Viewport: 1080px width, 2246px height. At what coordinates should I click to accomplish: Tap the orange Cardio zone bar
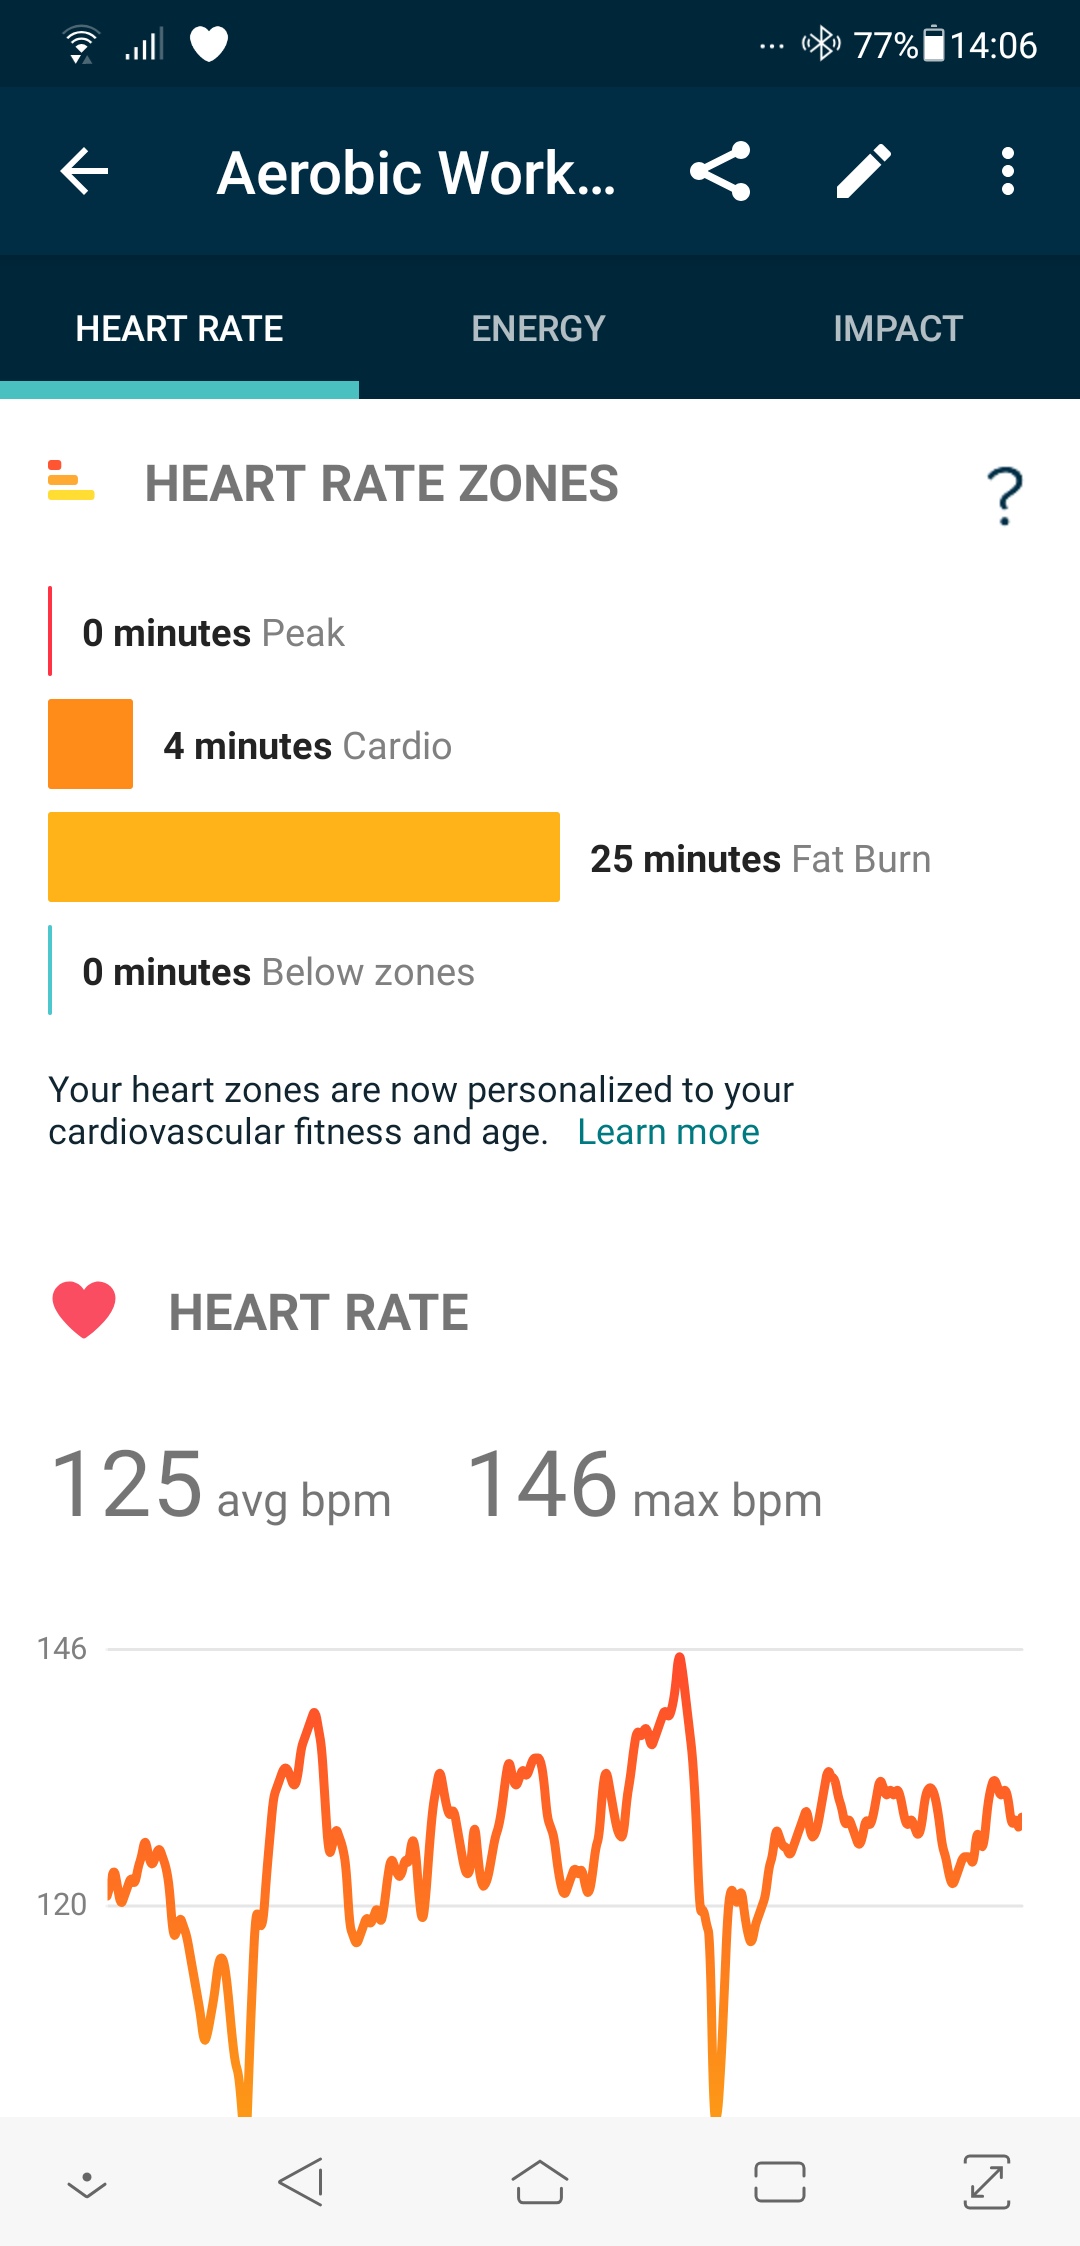pos(90,744)
